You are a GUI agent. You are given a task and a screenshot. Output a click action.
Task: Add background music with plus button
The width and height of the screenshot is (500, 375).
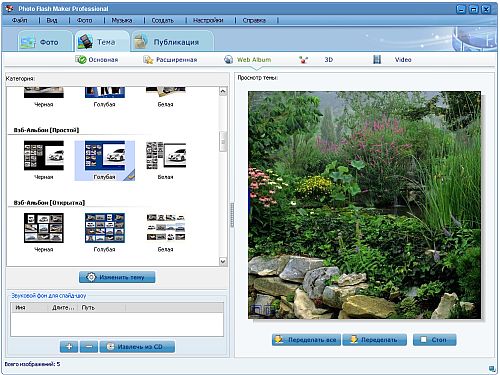(x=69, y=347)
